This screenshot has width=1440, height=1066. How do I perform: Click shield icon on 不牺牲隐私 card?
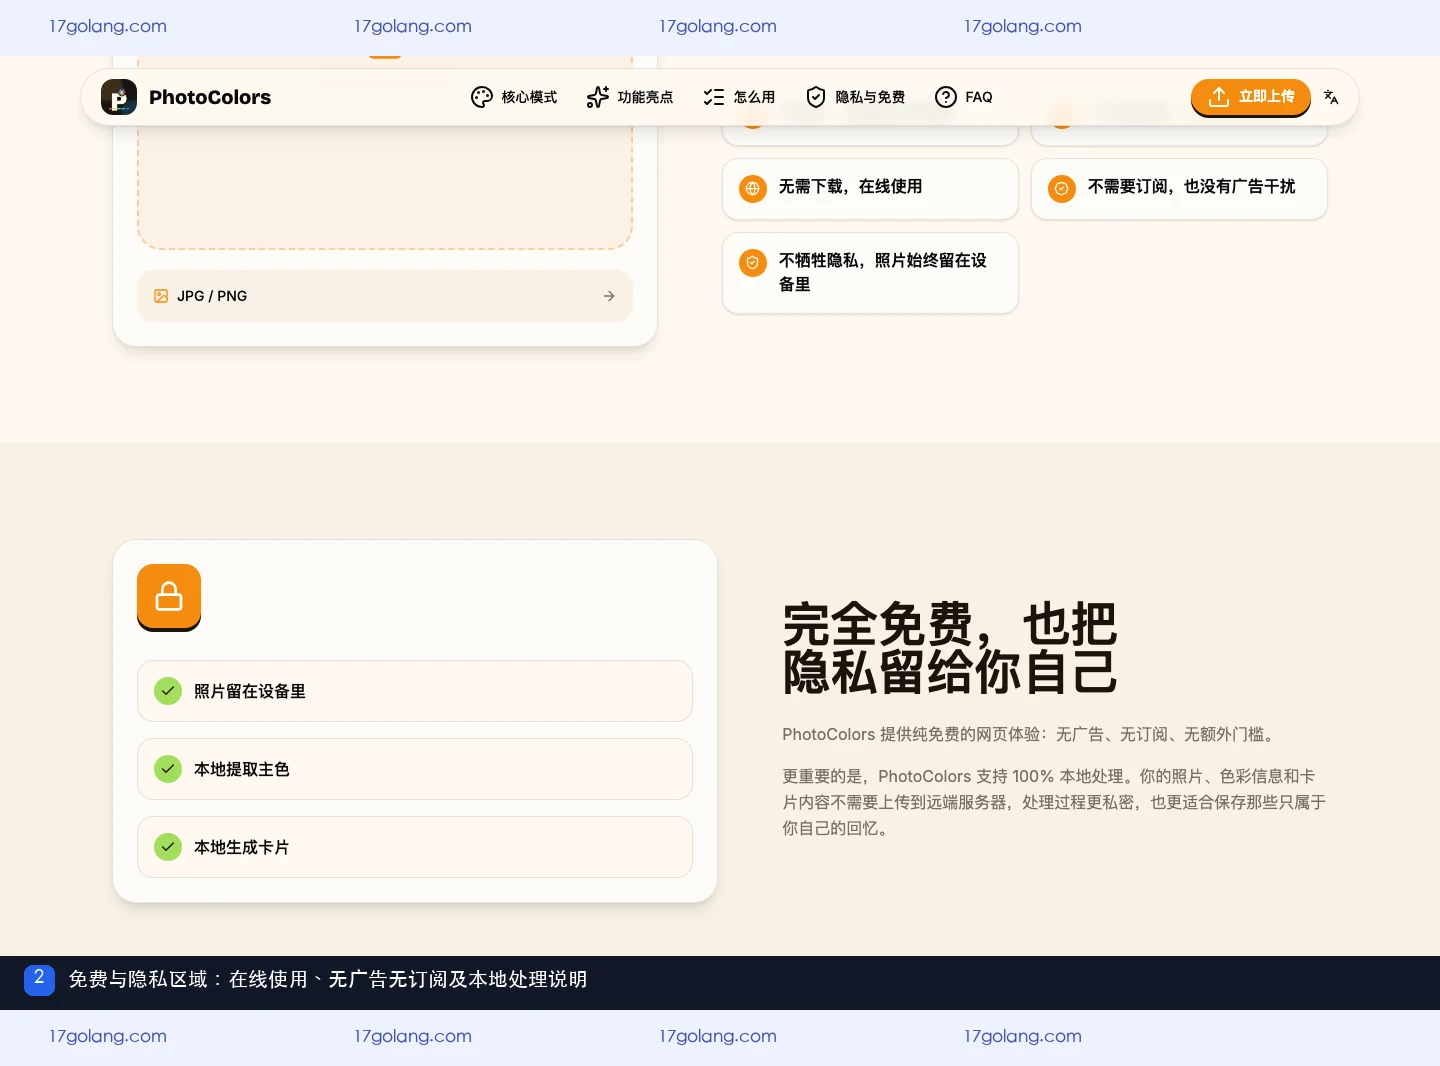[x=753, y=262]
